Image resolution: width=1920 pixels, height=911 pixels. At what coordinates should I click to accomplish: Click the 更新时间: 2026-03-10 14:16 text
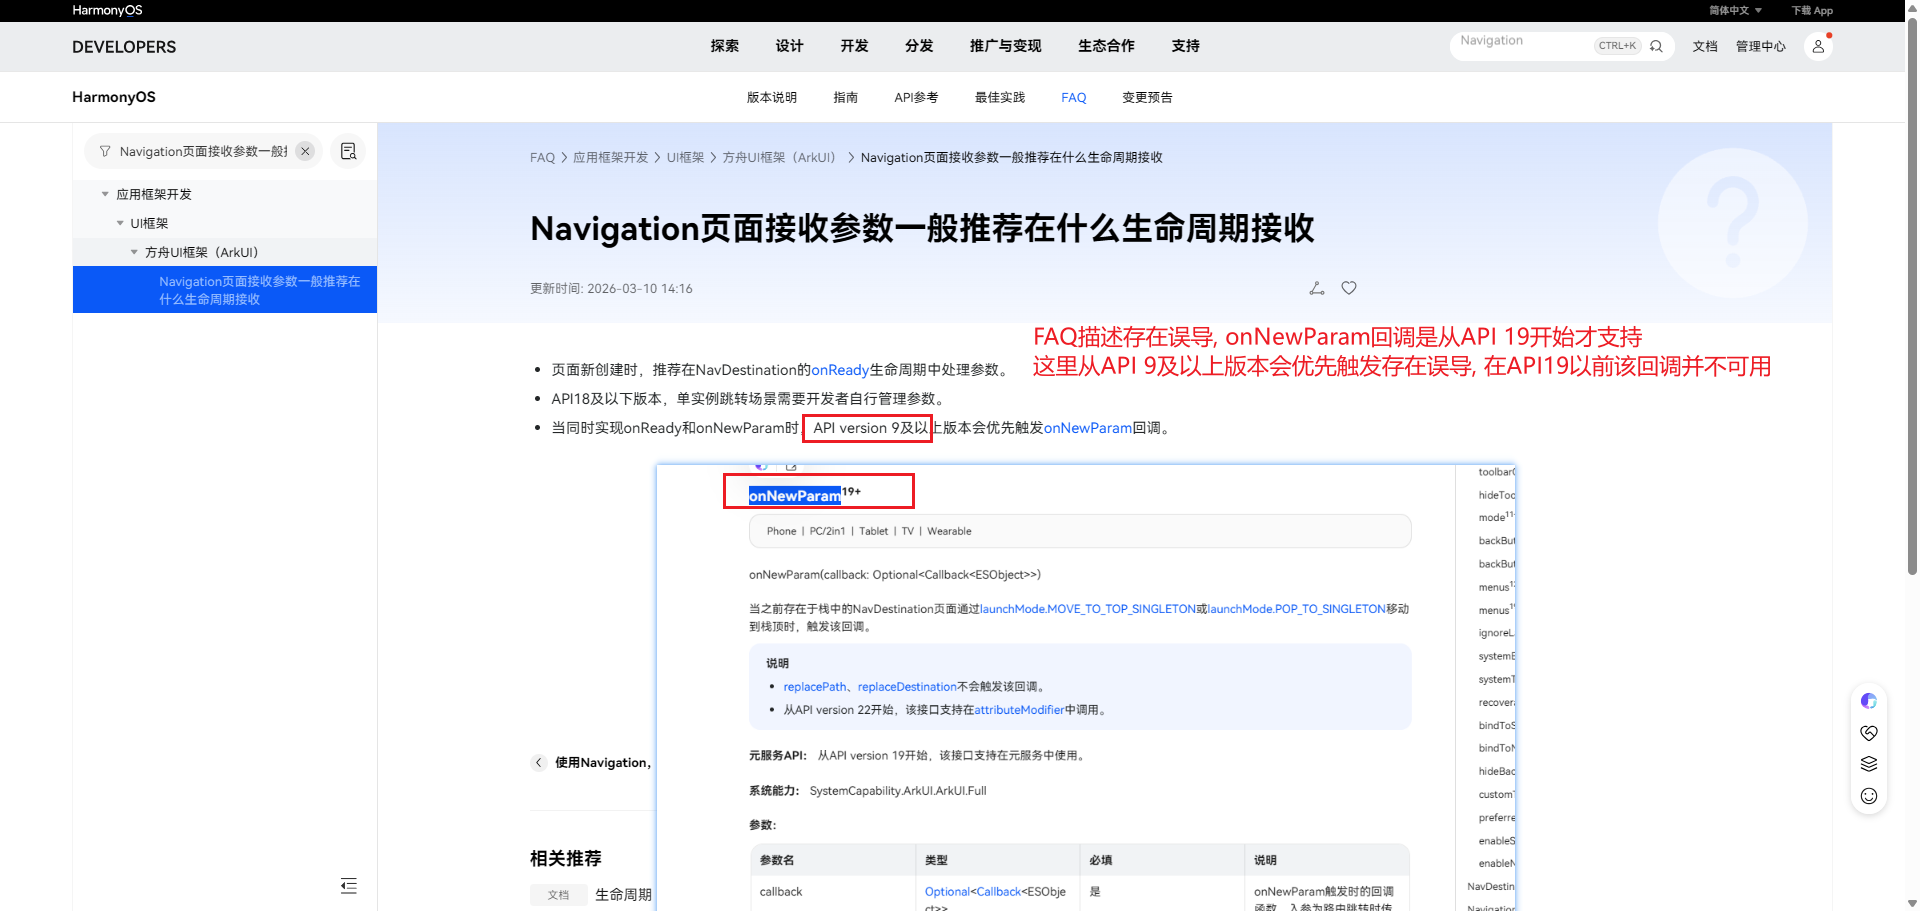(611, 289)
